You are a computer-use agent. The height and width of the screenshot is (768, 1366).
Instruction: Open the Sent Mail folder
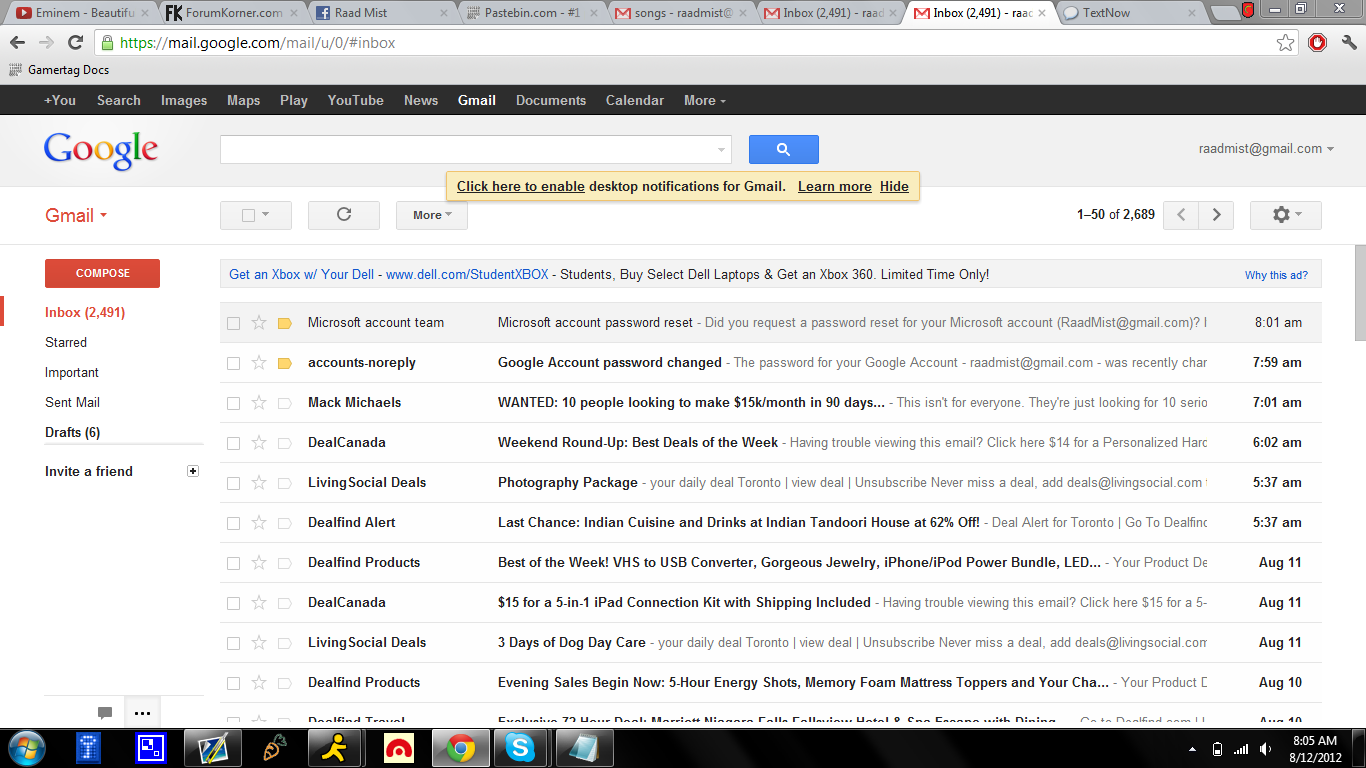72,402
